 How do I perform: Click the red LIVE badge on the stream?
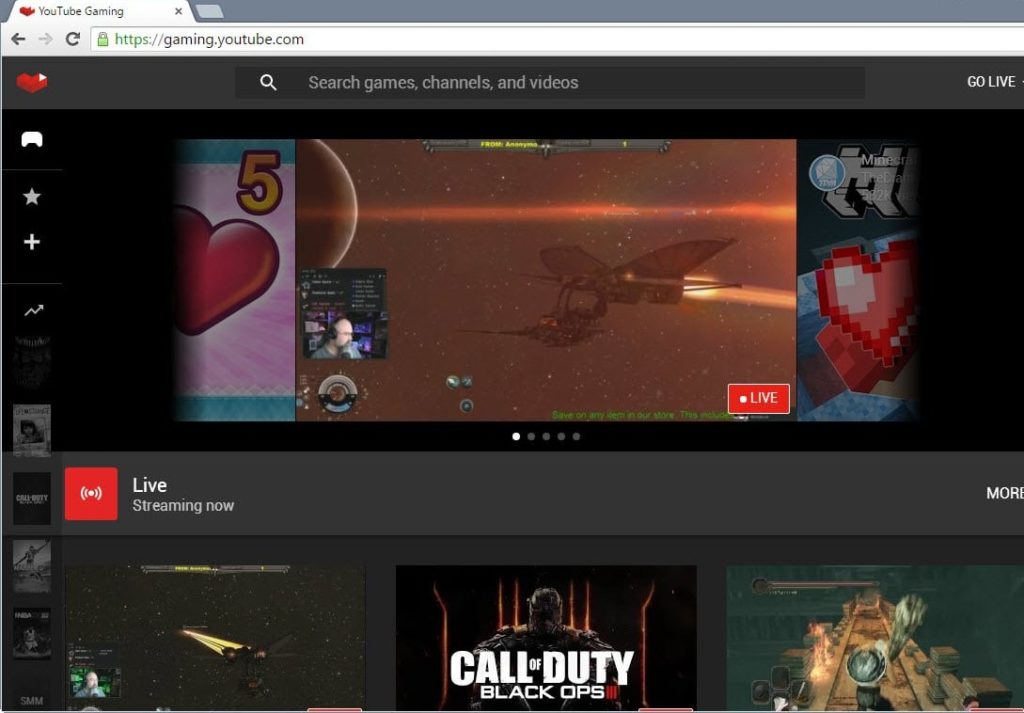[x=757, y=398]
